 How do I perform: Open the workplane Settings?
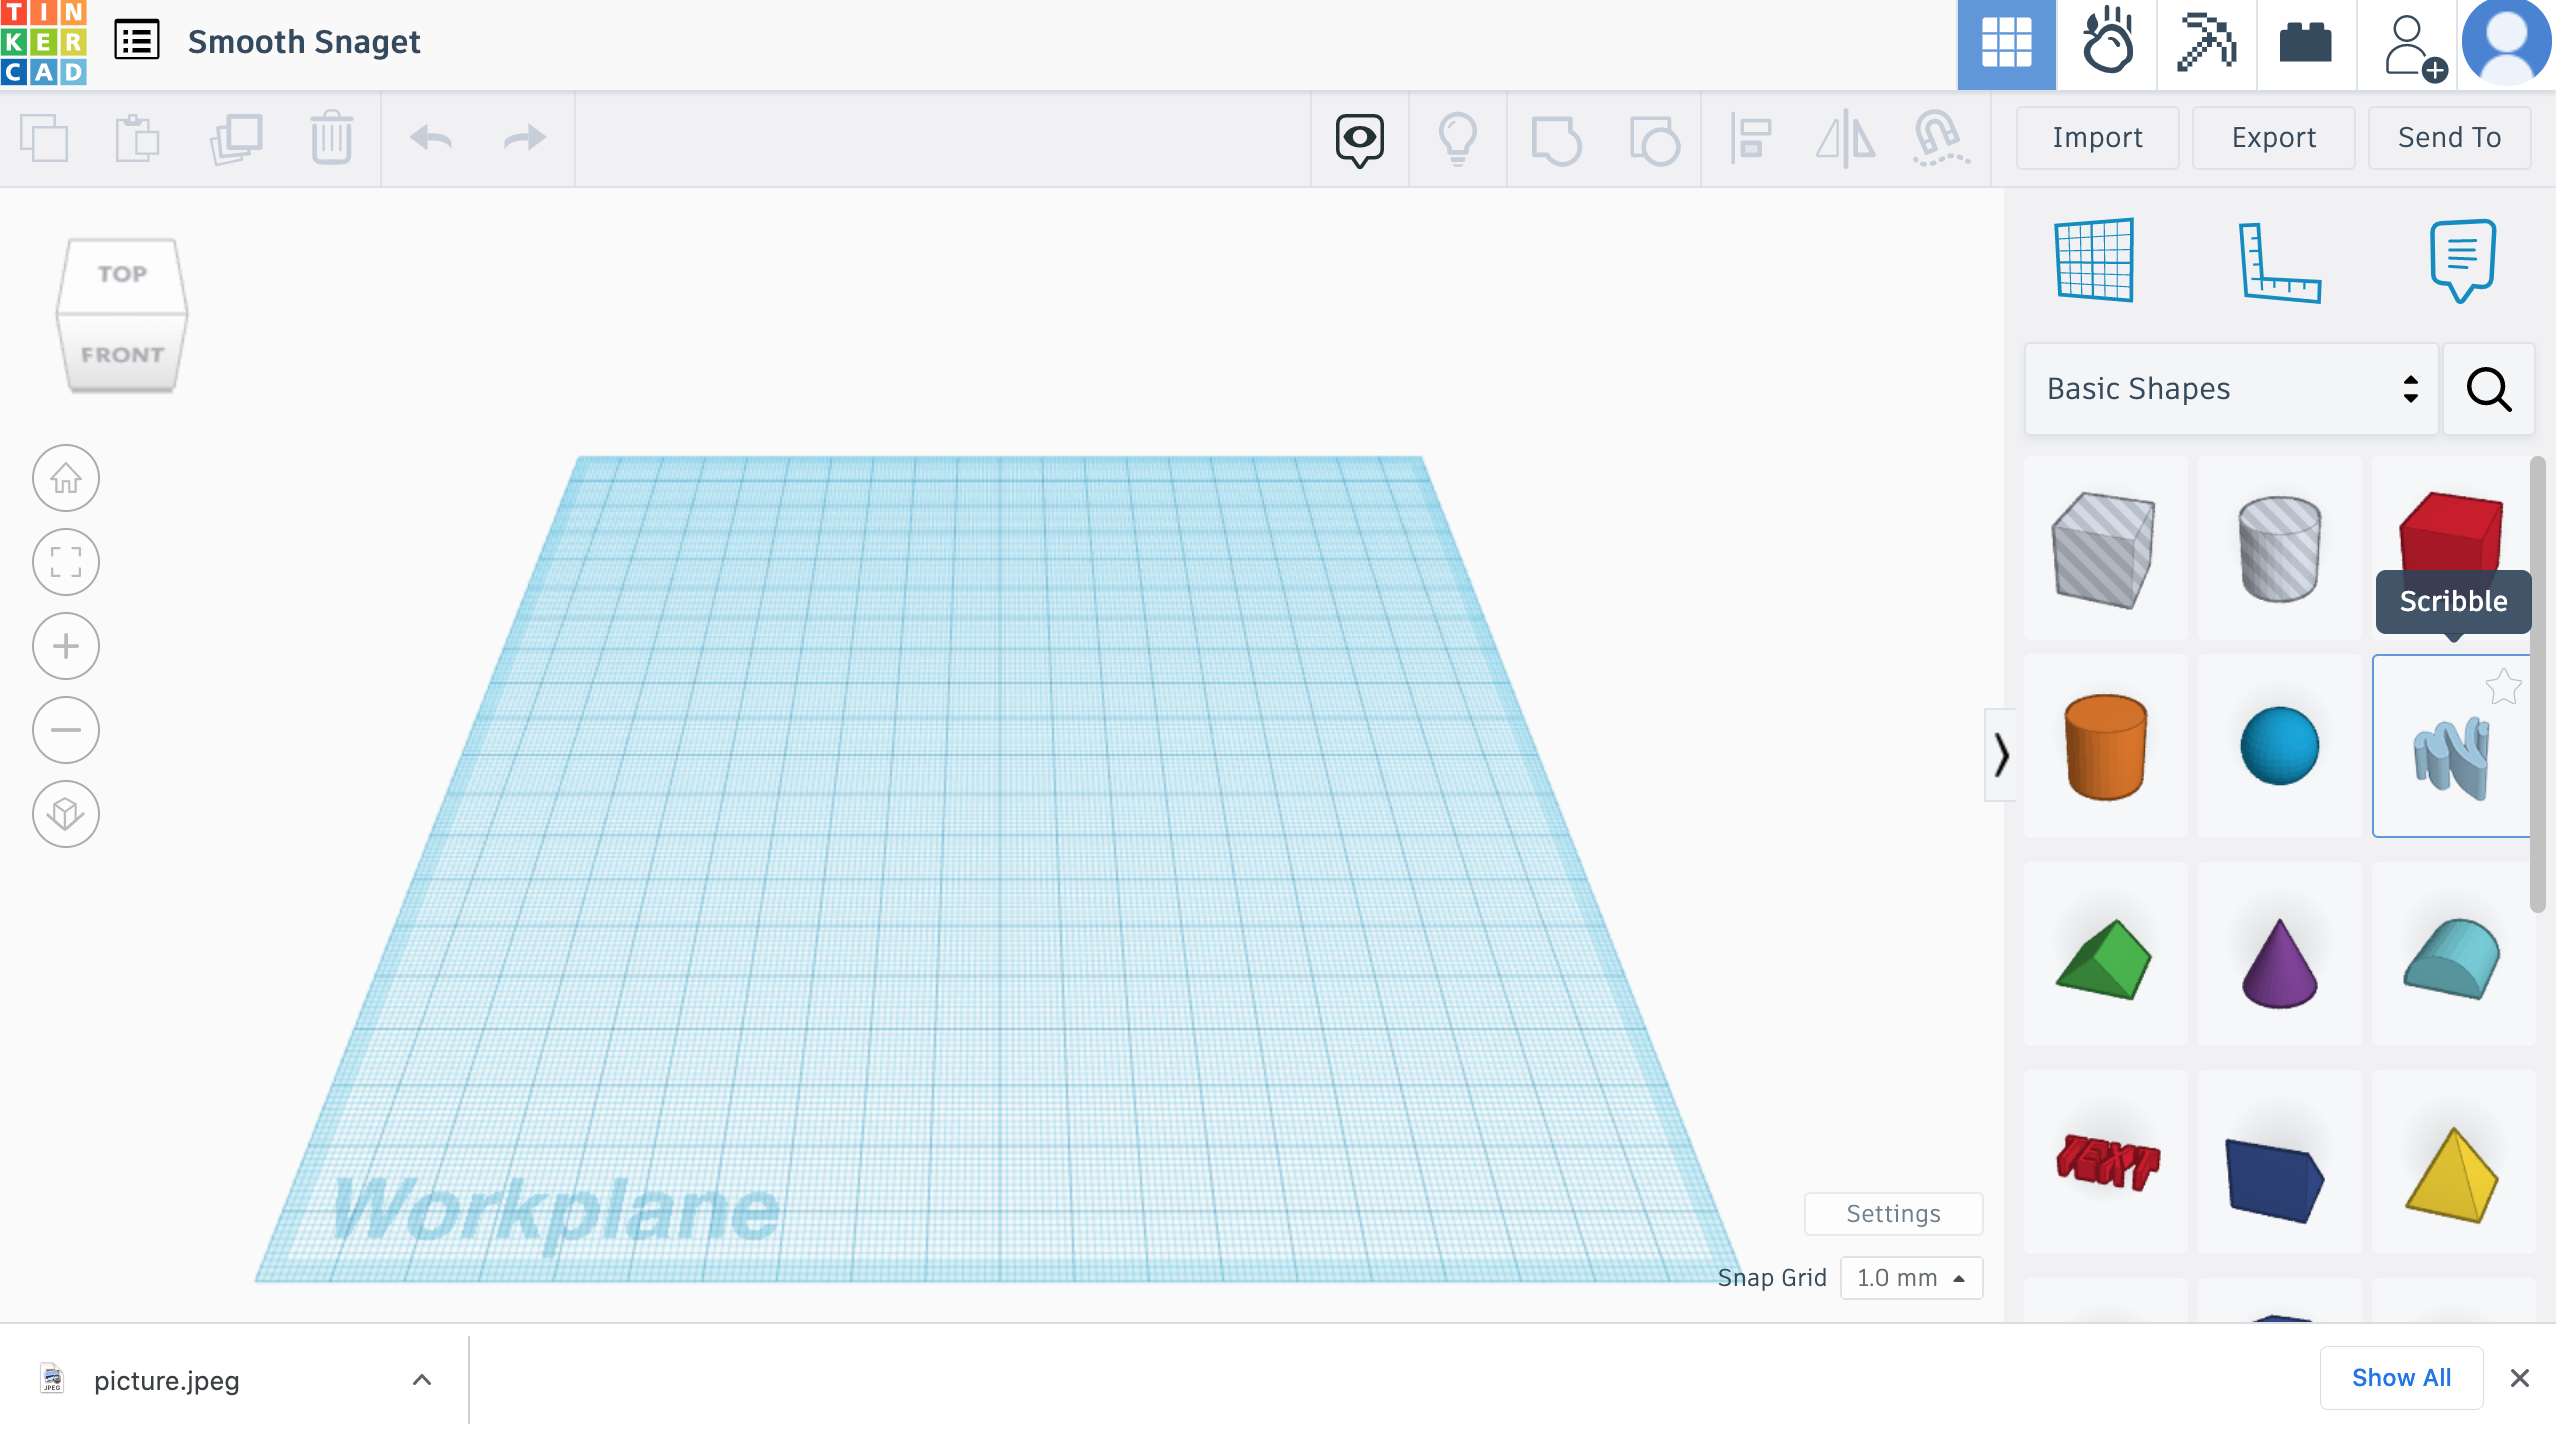click(1892, 1213)
